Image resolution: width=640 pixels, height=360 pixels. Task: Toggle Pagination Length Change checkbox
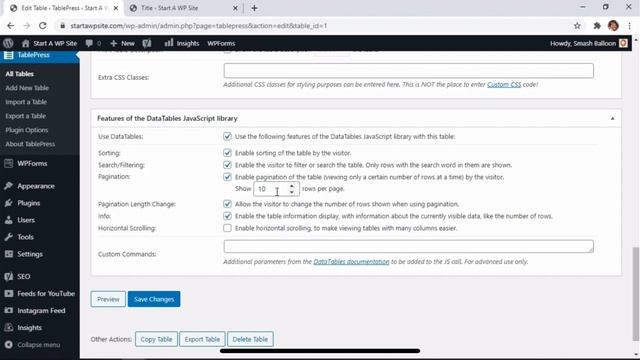pos(227,204)
